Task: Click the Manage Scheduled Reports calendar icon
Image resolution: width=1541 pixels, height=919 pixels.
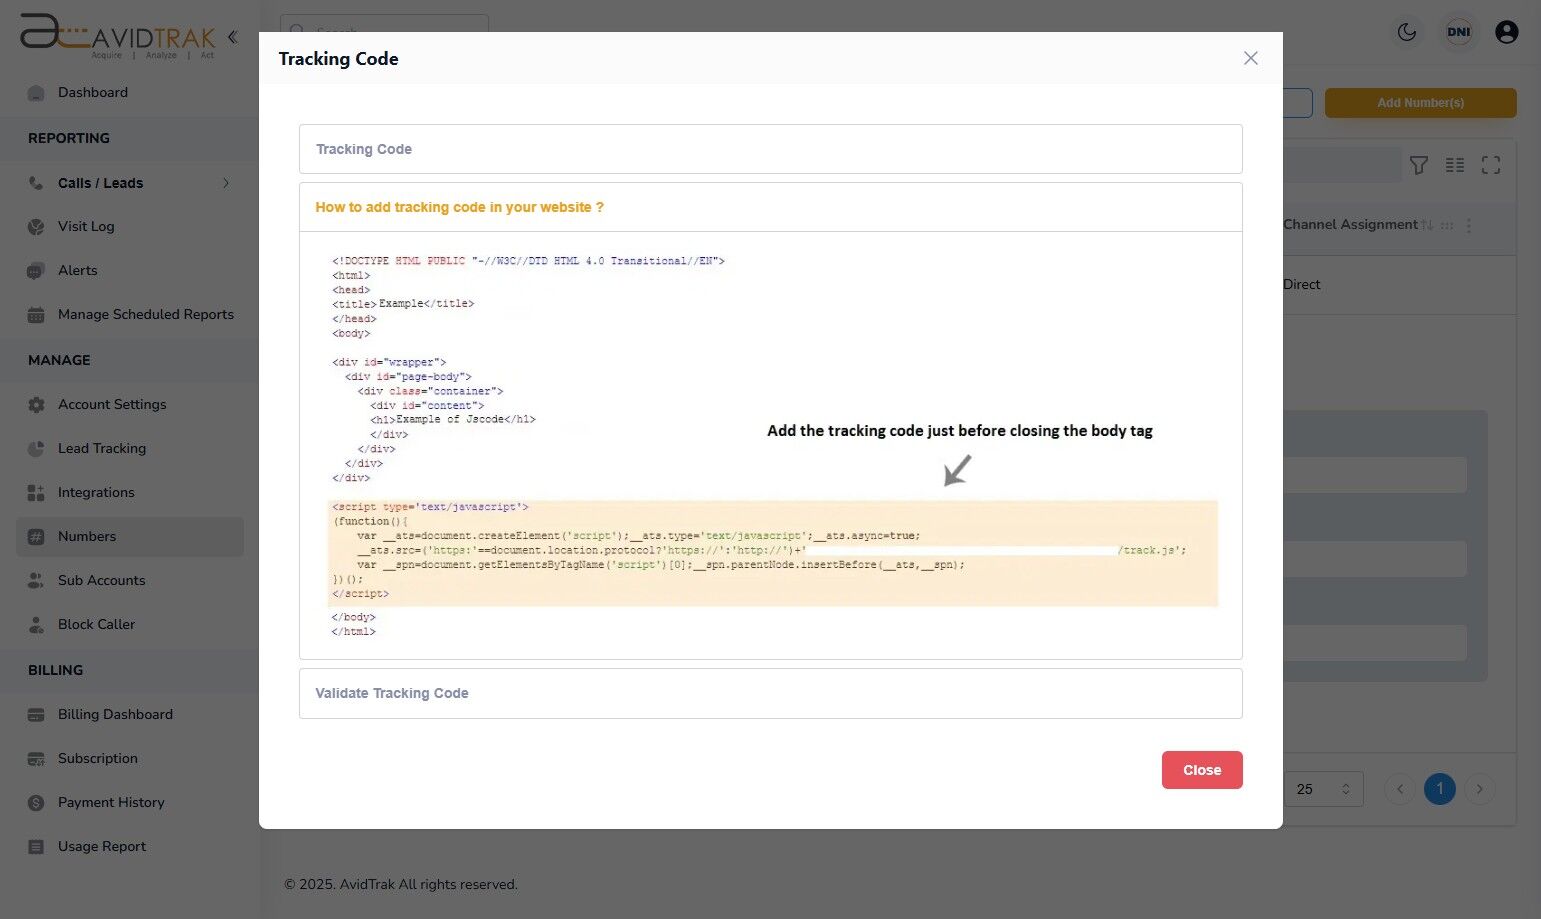Action: [x=36, y=315]
